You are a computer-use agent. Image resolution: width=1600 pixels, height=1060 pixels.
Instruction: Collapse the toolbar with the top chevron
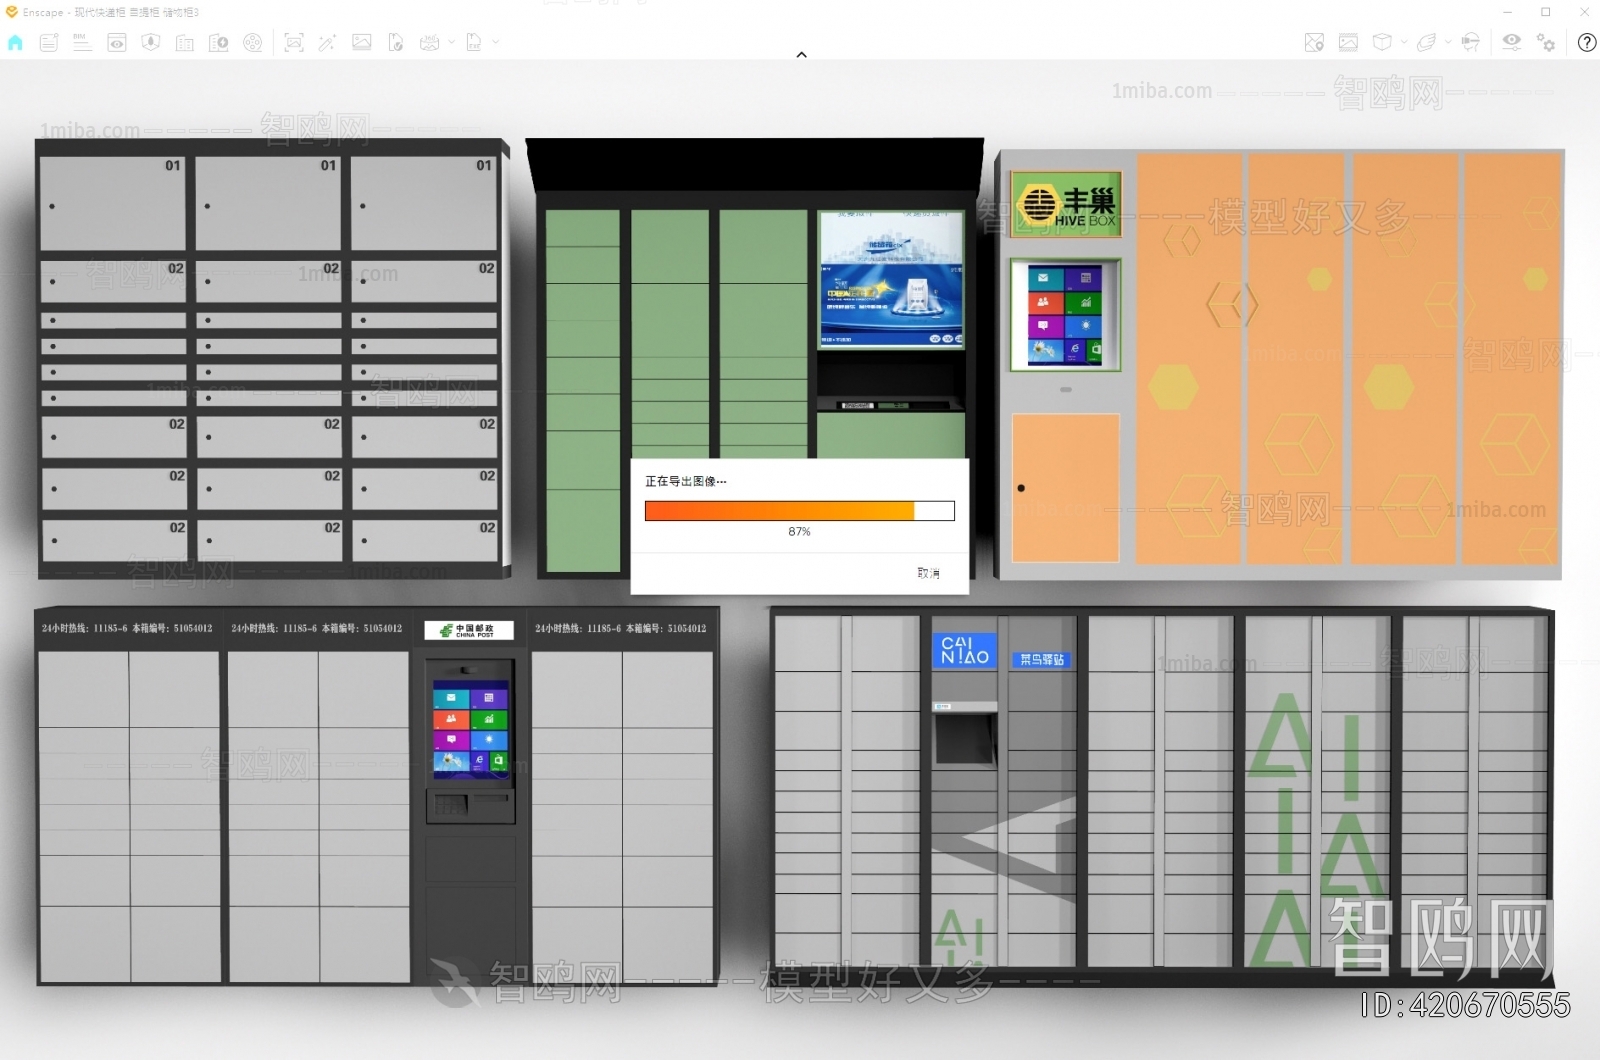(801, 55)
